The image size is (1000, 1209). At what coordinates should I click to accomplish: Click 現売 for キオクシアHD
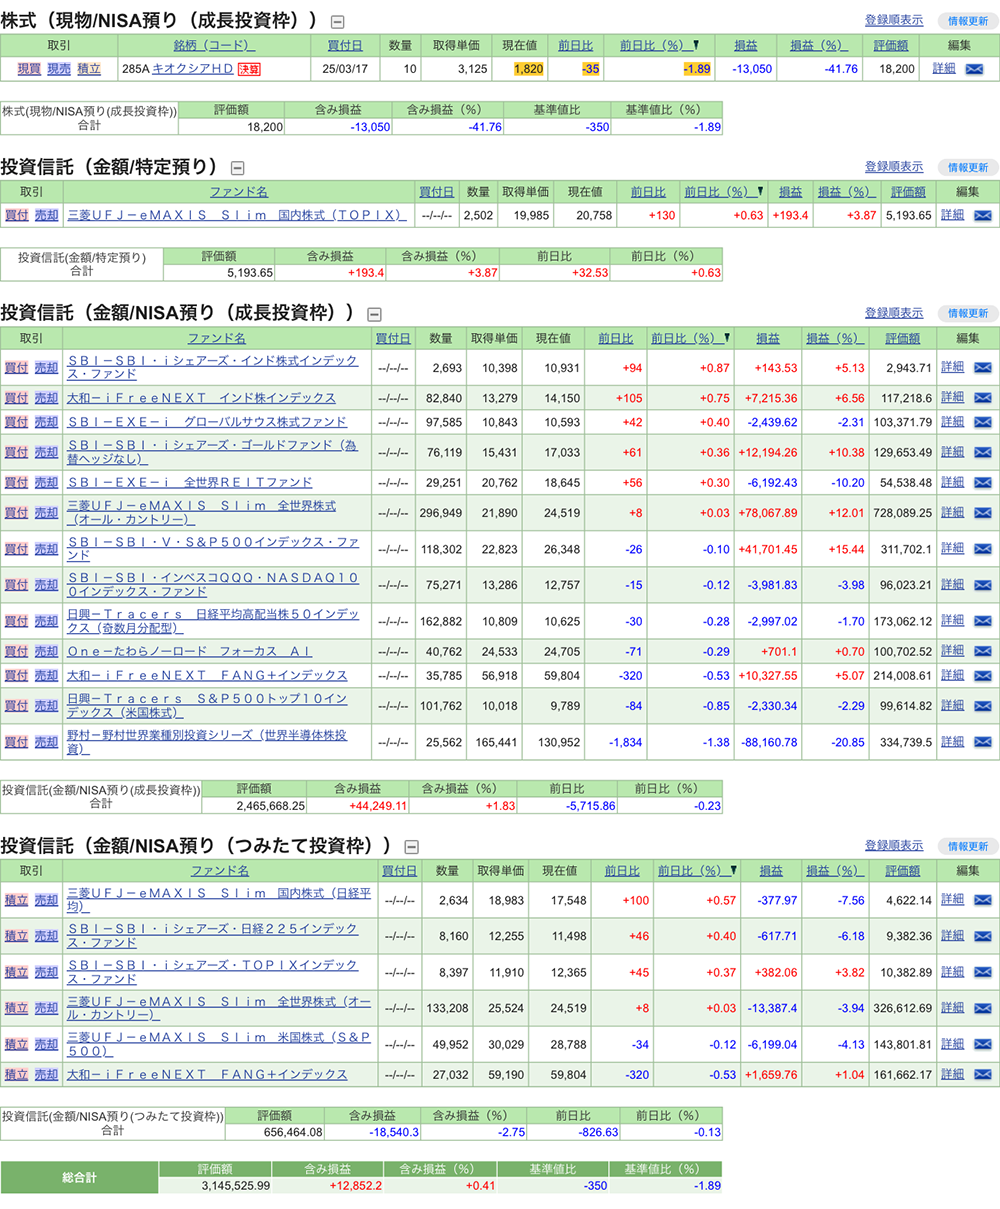pos(59,69)
